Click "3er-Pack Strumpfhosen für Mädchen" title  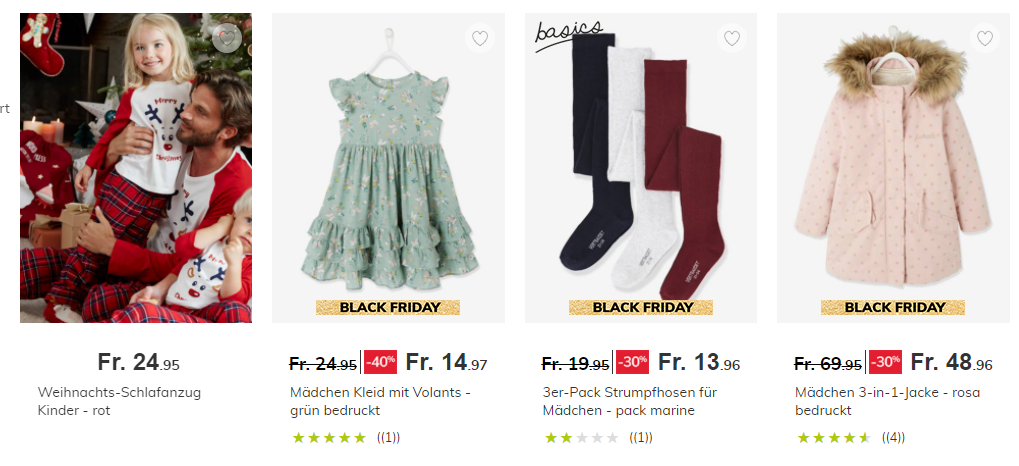pos(629,401)
